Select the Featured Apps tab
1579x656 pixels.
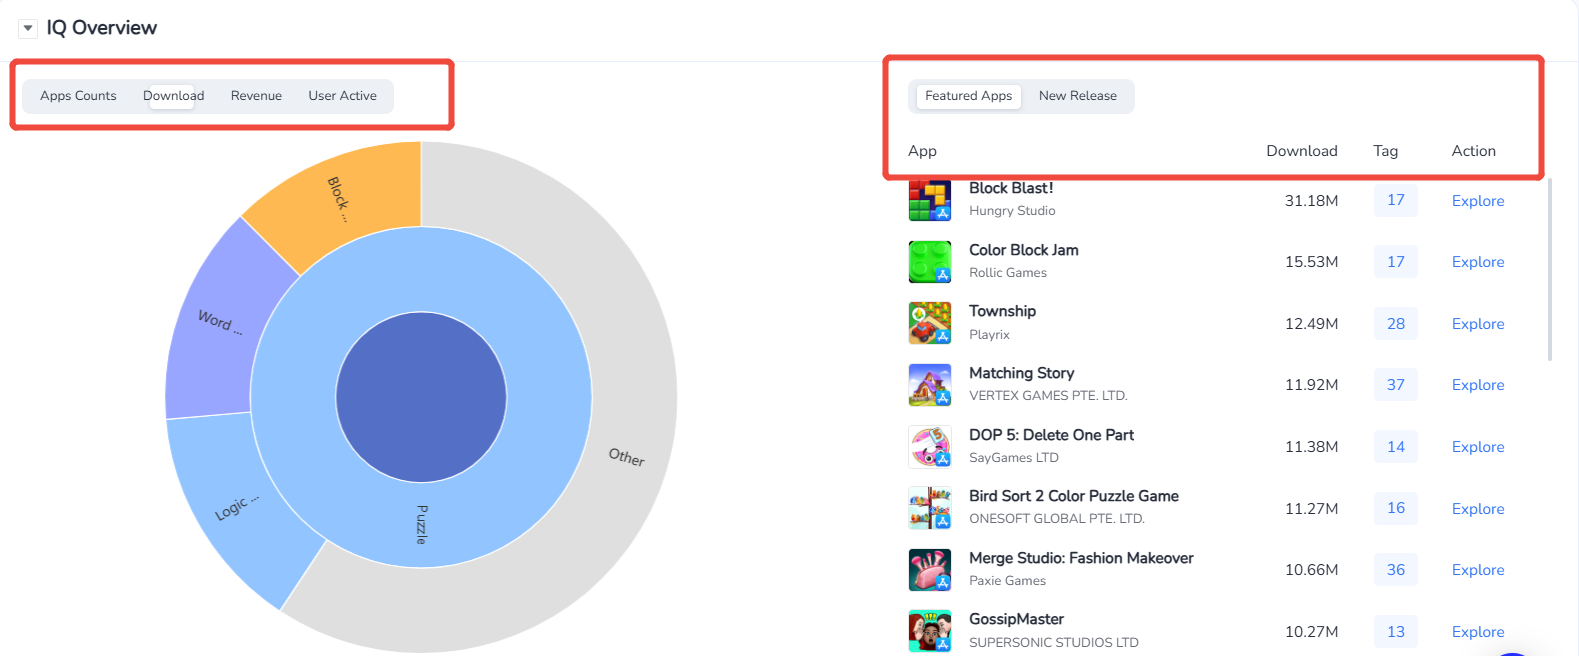pyautogui.click(x=968, y=96)
